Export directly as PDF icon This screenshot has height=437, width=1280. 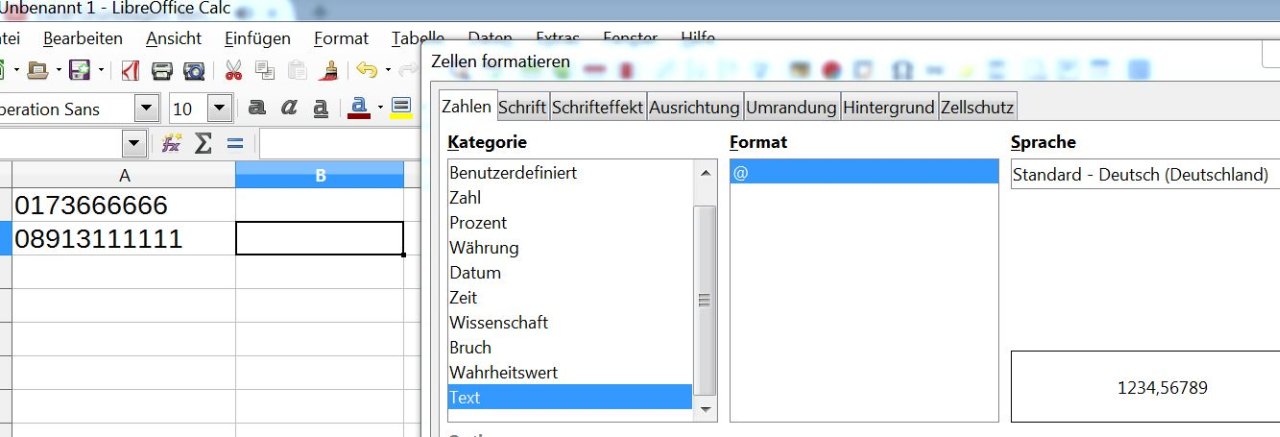[x=131, y=71]
